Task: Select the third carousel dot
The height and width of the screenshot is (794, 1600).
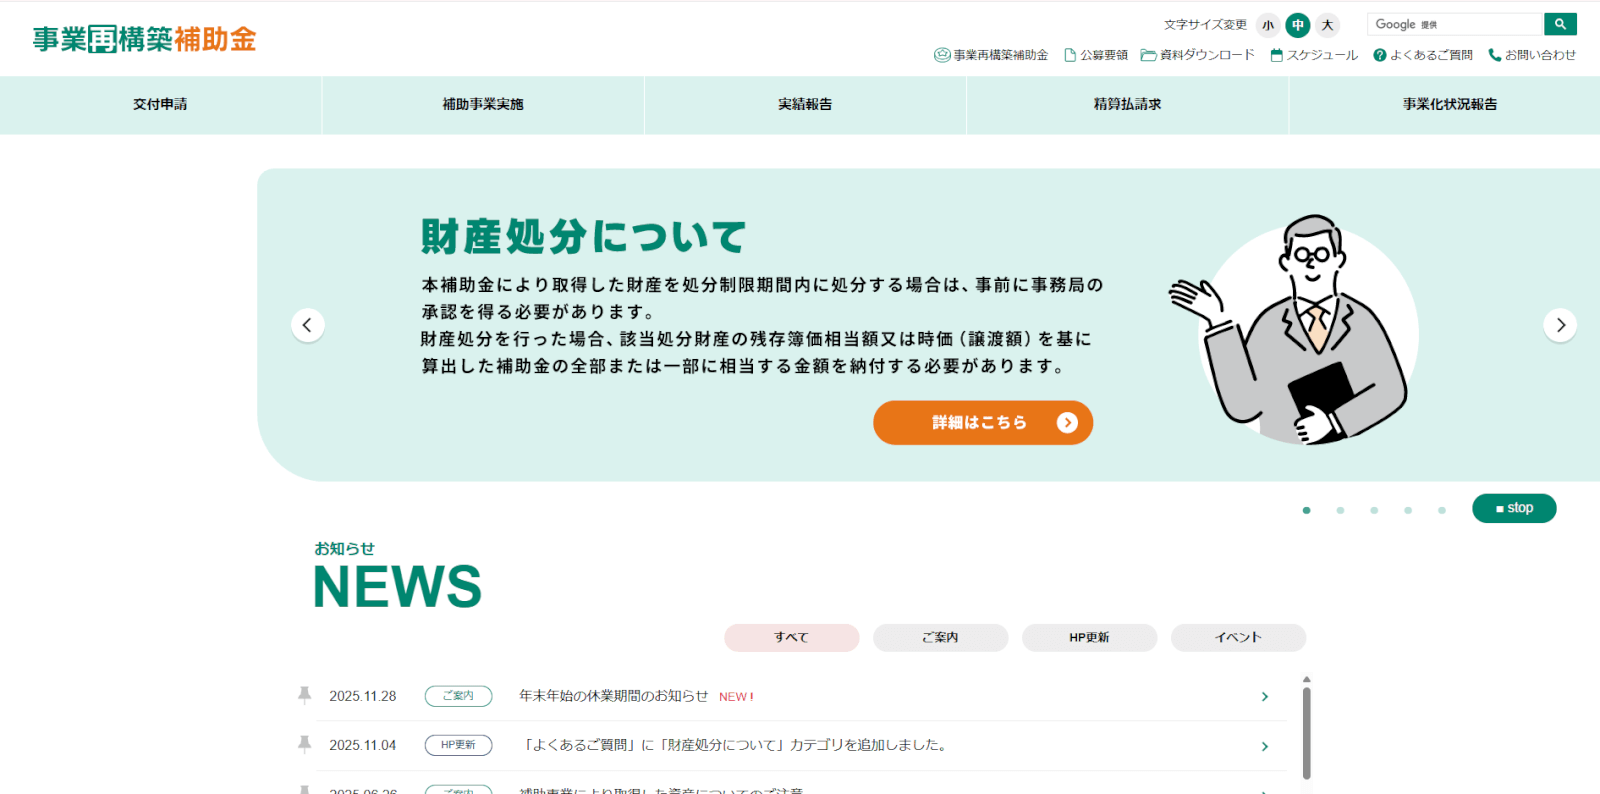Action: pos(1374,510)
